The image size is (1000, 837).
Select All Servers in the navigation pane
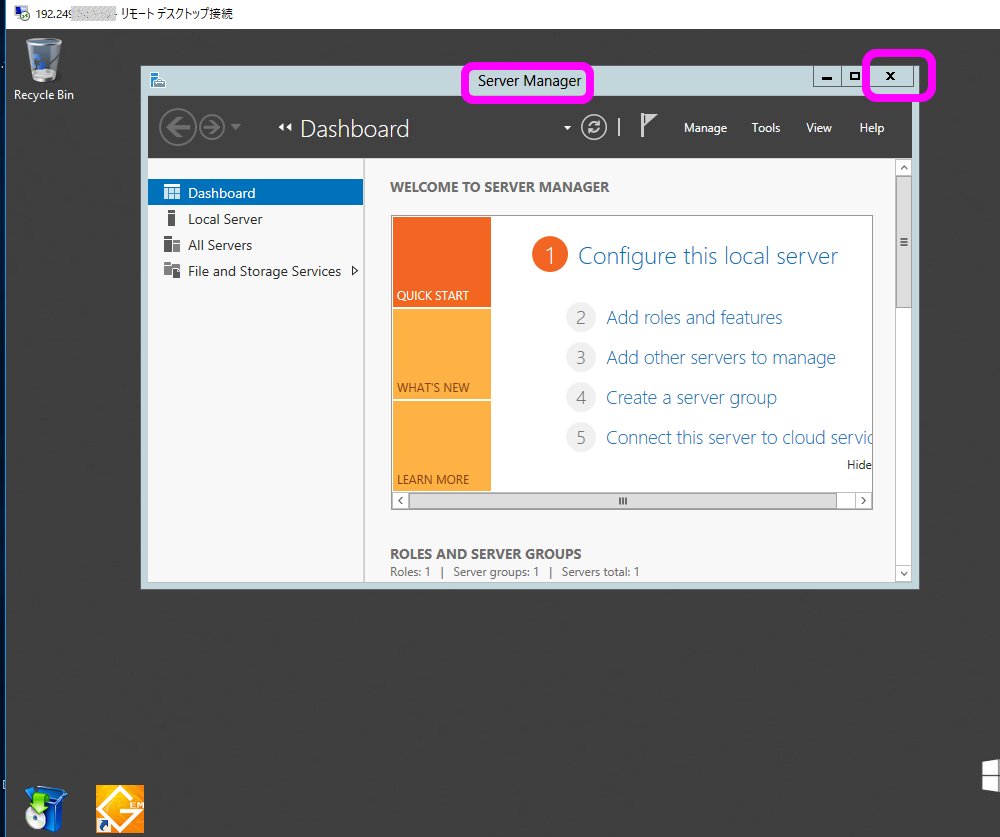coord(255,245)
